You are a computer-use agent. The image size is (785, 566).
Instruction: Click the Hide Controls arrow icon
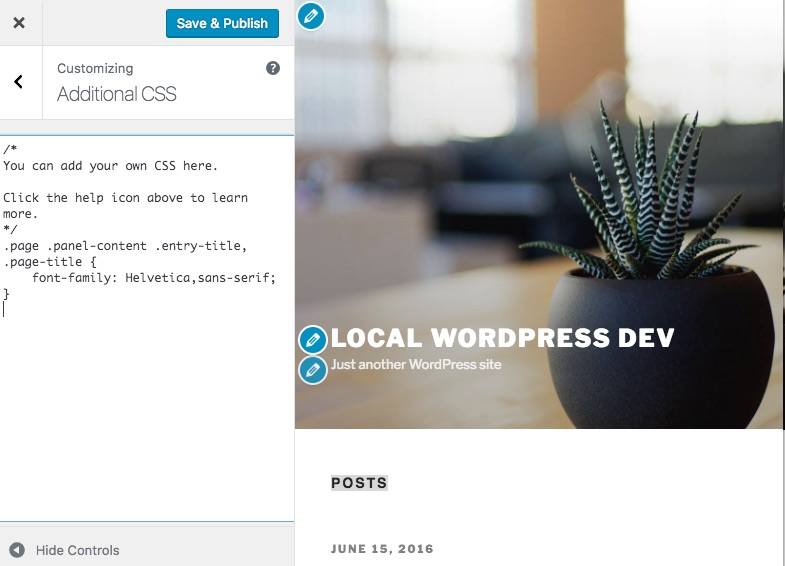[17, 550]
